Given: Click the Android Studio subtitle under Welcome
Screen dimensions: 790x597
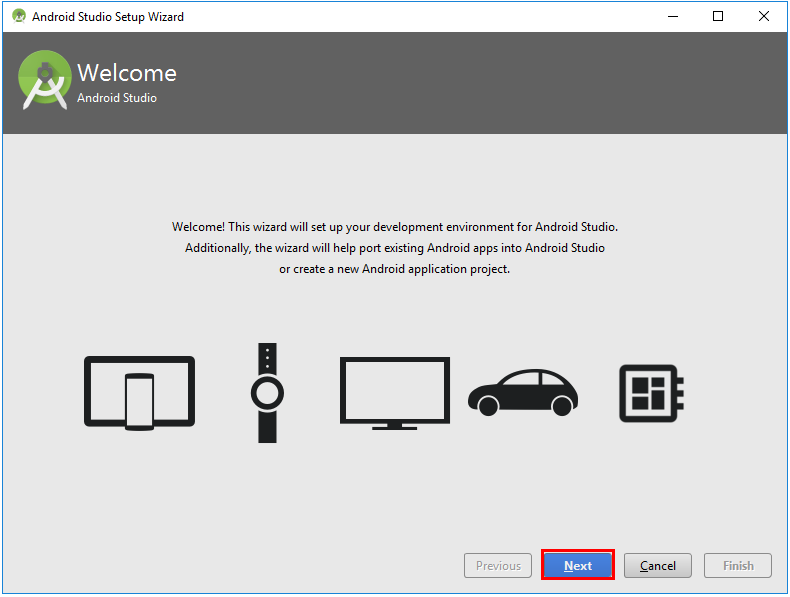Looking at the screenshot, I should pyautogui.click(x=117, y=98).
